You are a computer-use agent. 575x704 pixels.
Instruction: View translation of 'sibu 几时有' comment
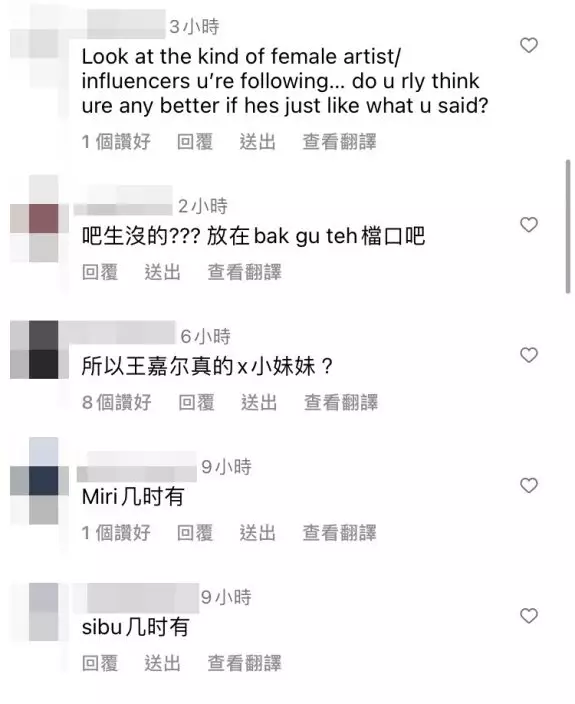pyautogui.click(x=244, y=663)
